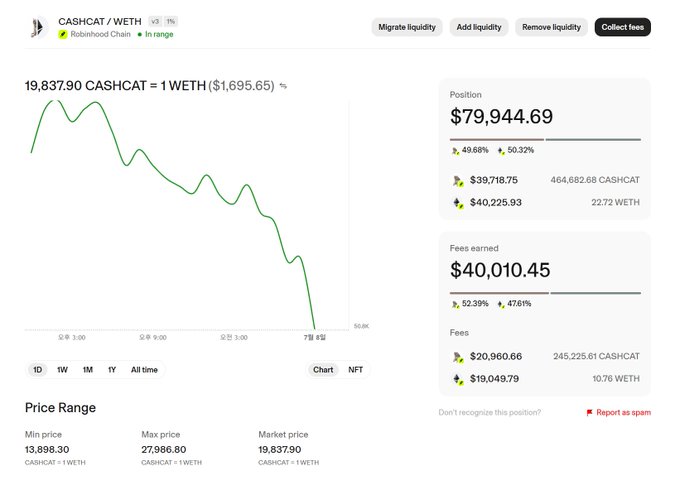This screenshot has height=490, width=680.
Task: Open Add liquidity
Action: click(479, 27)
